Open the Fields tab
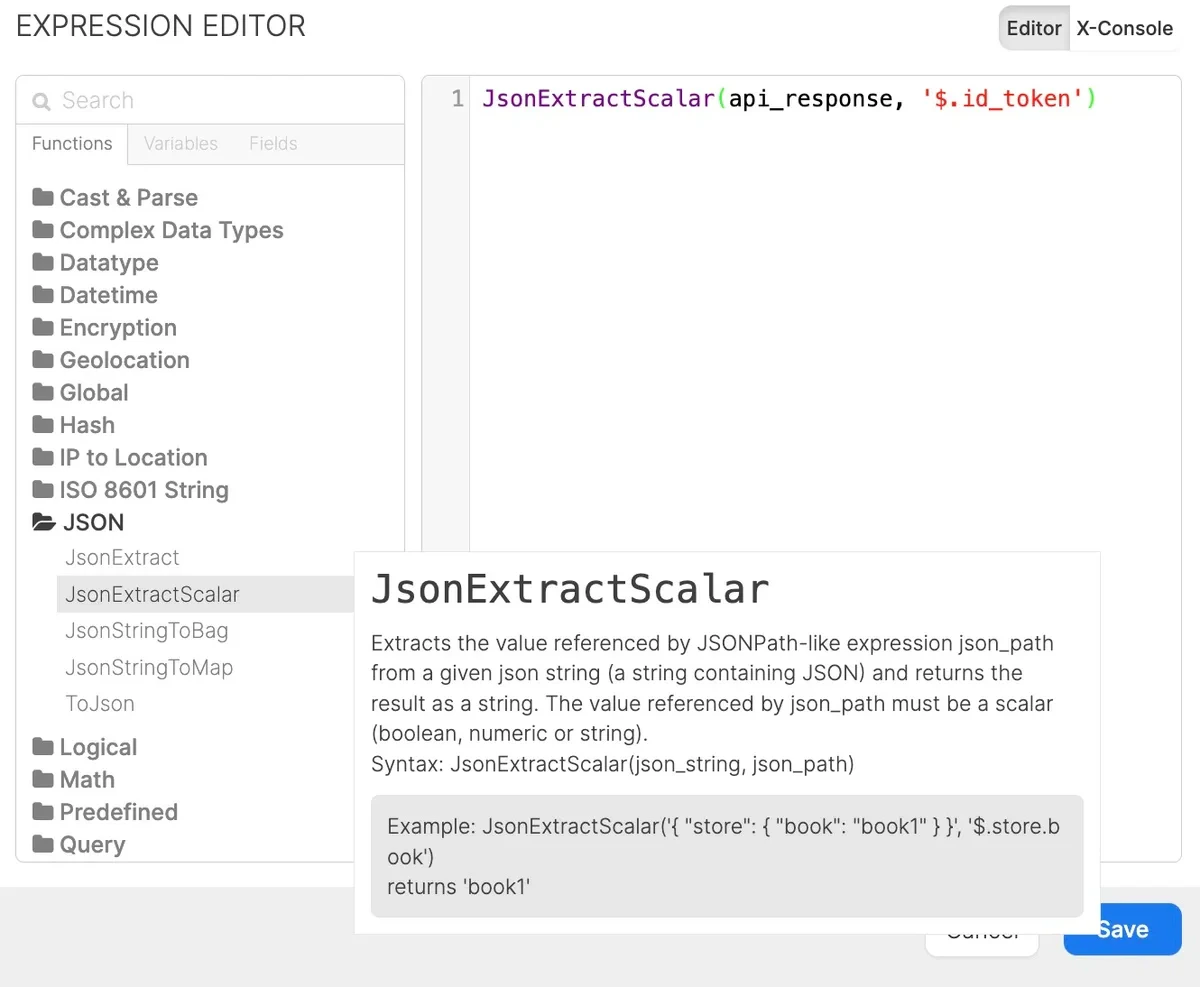This screenshot has height=987, width=1200. click(272, 143)
